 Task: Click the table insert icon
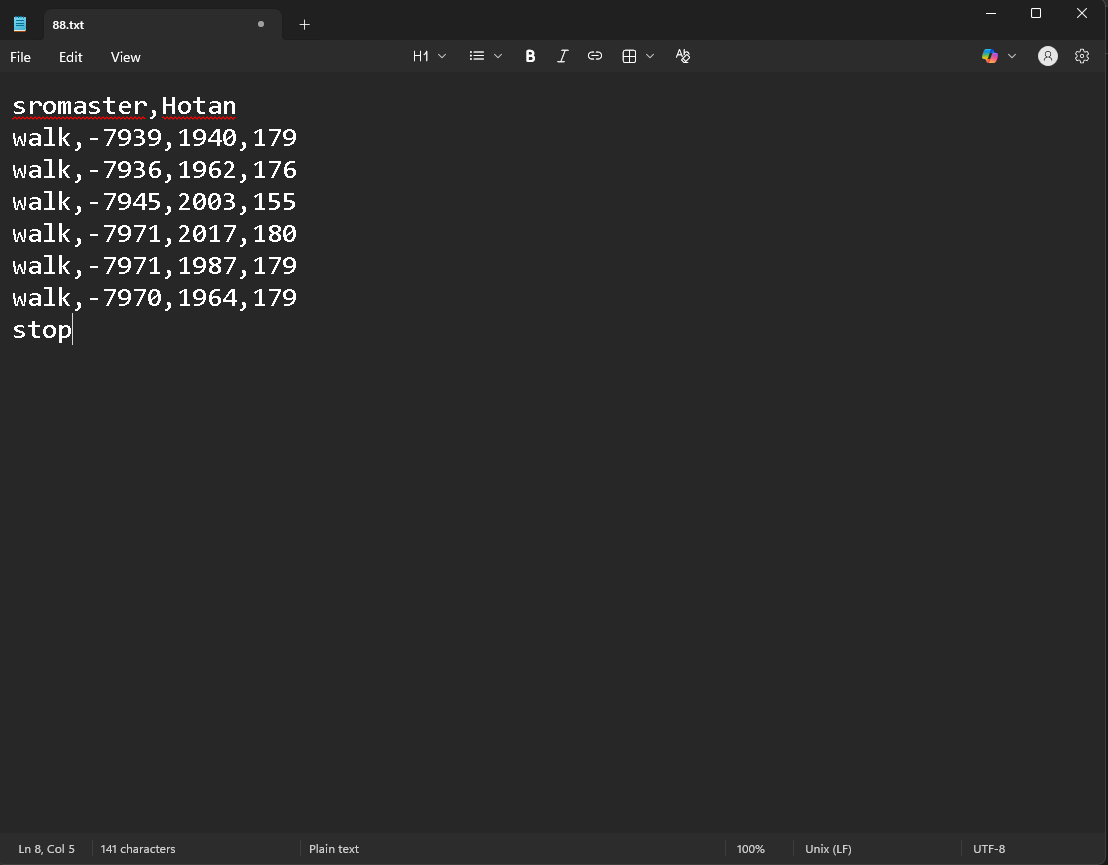629,57
